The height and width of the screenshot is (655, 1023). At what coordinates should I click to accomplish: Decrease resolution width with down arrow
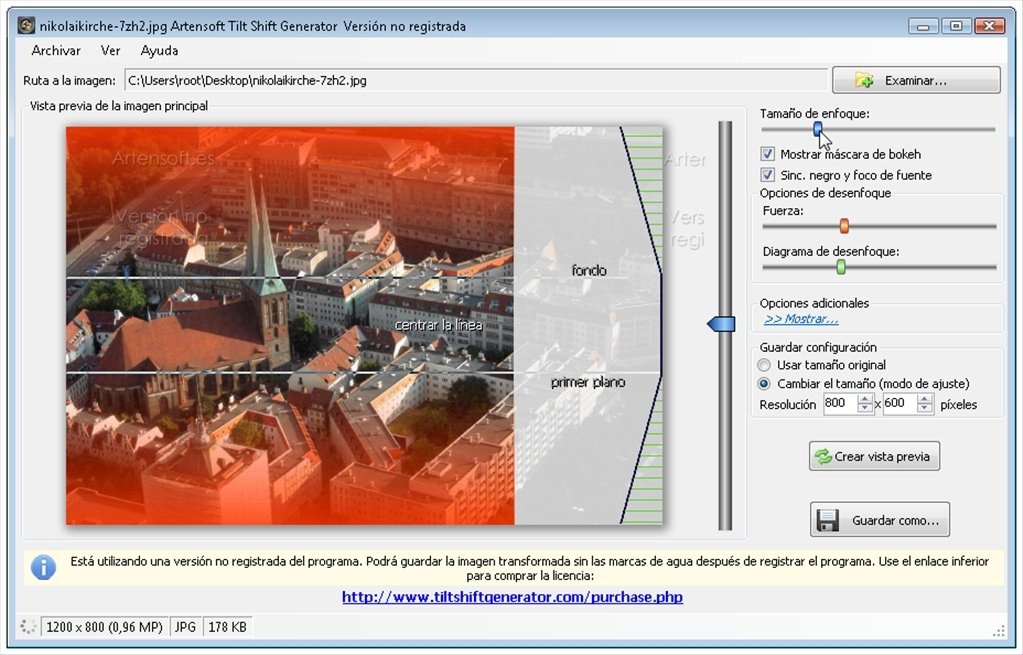(865, 408)
